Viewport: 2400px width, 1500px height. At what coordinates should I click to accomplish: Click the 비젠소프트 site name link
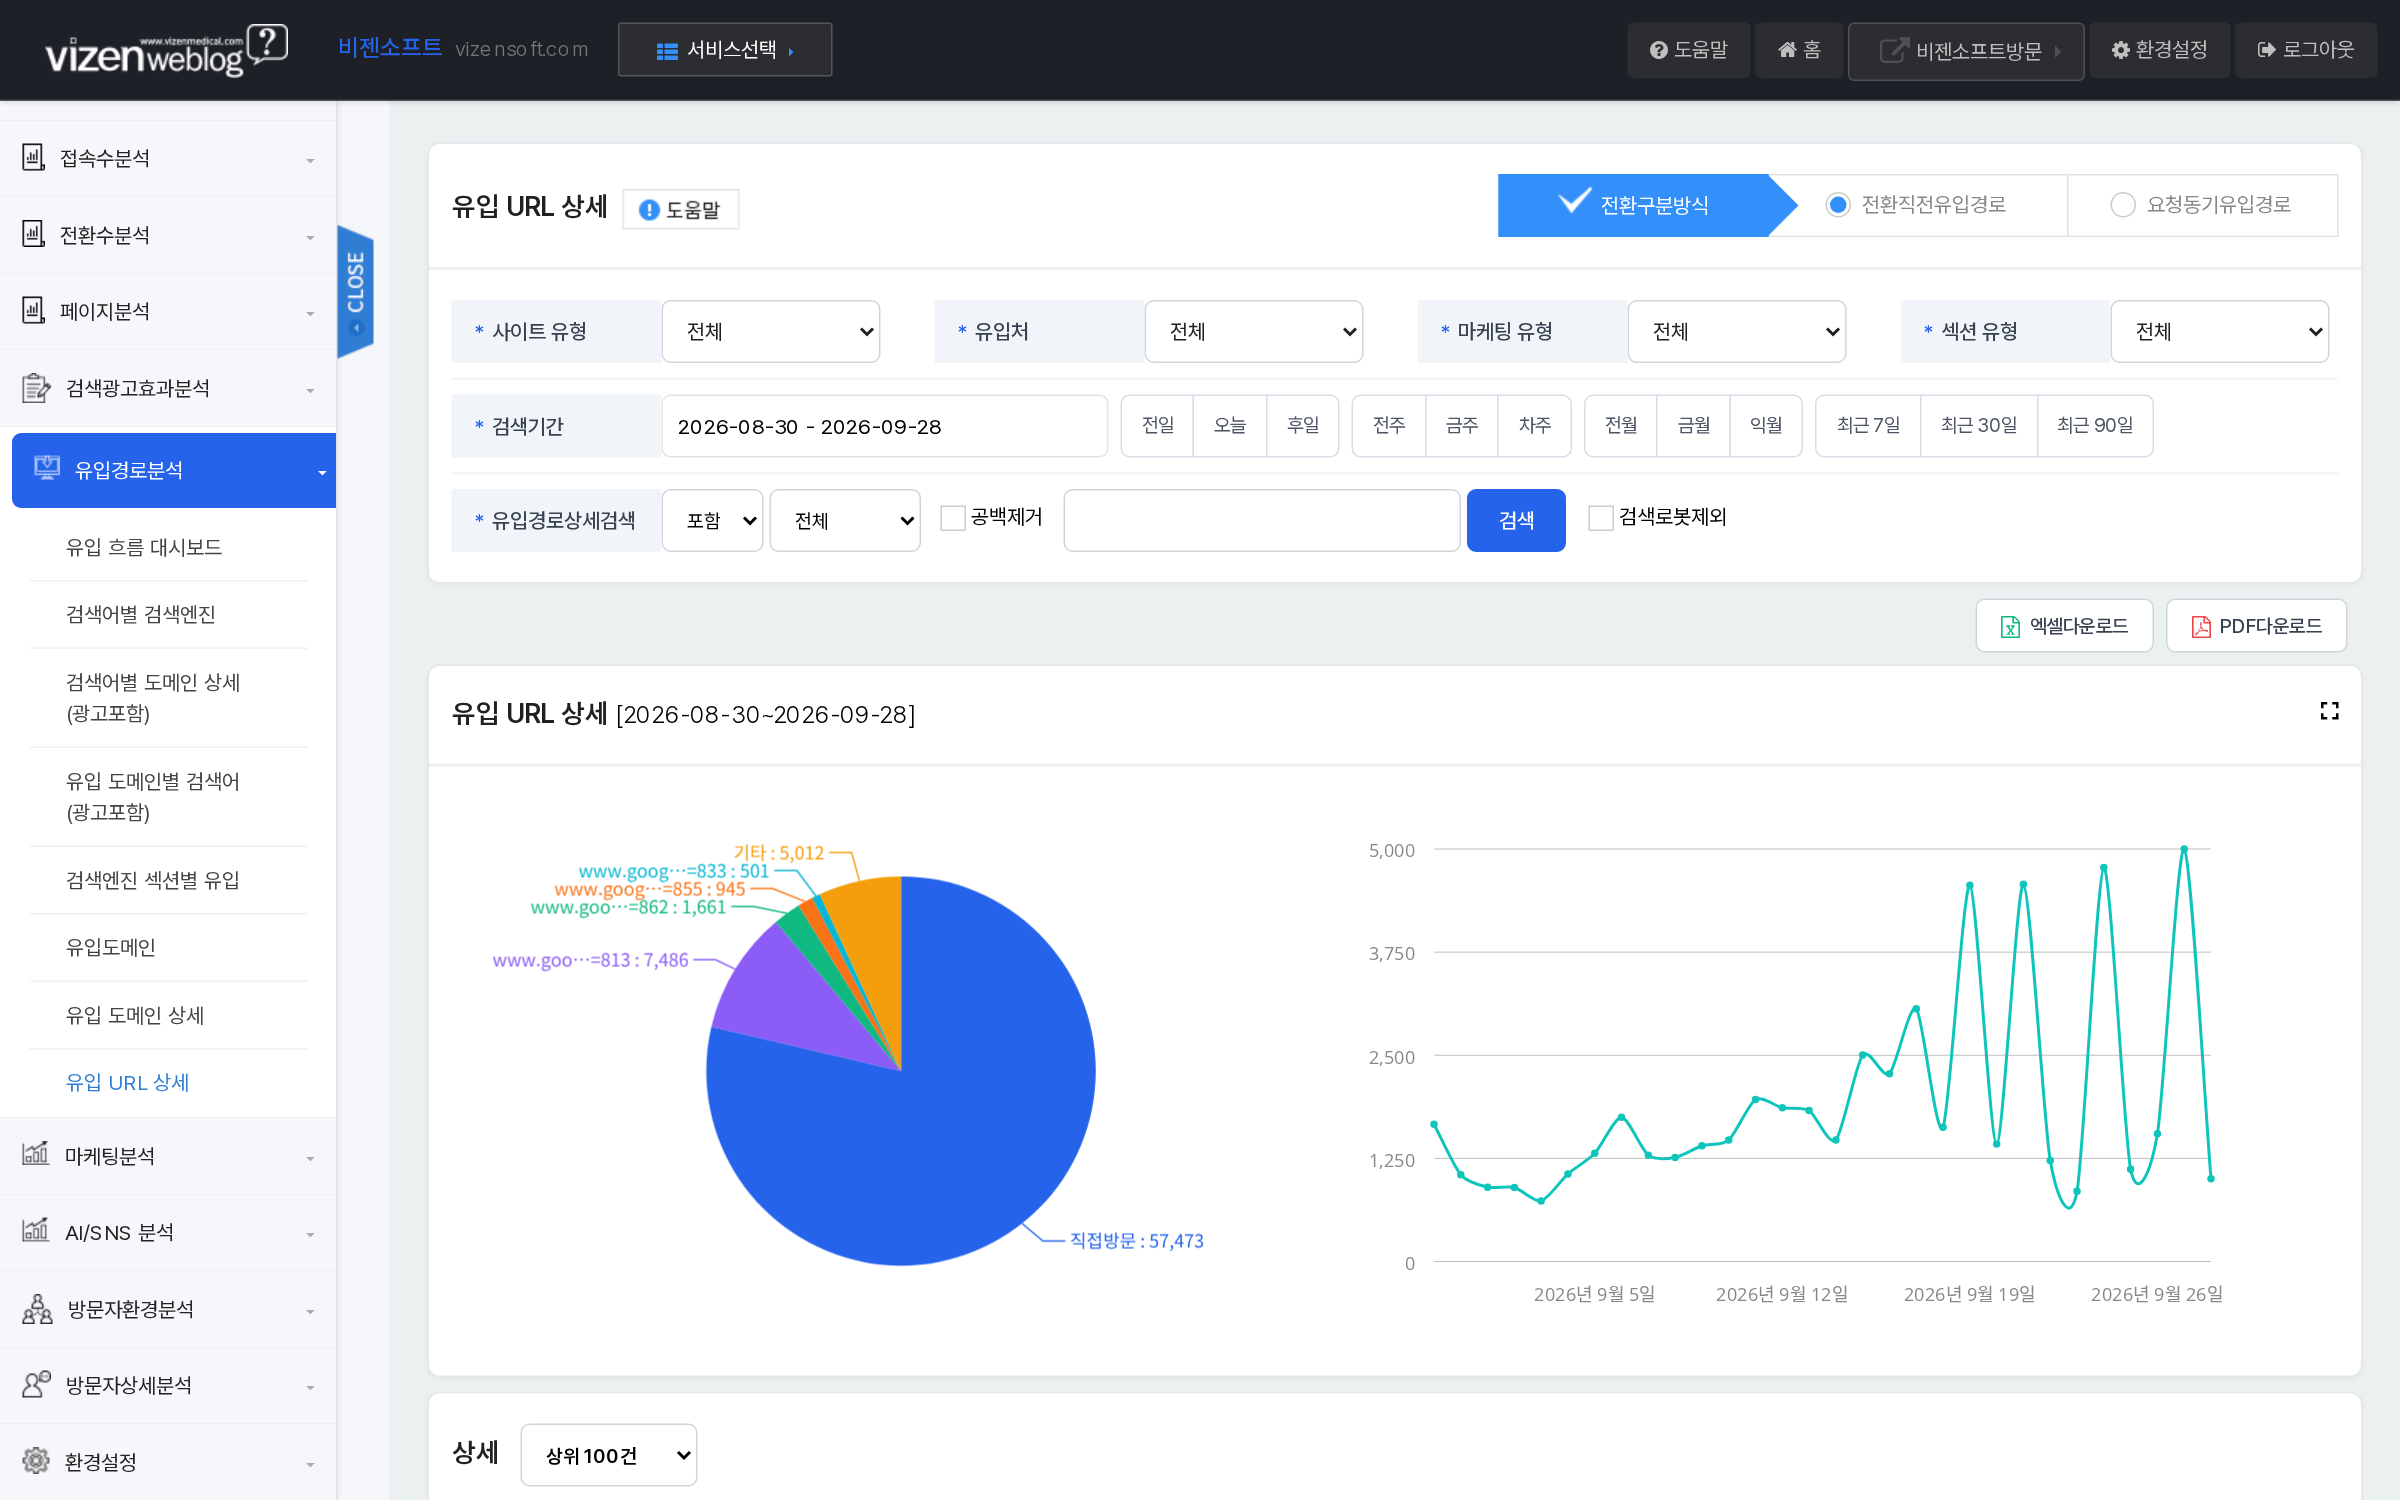pyautogui.click(x=390, y=47)
